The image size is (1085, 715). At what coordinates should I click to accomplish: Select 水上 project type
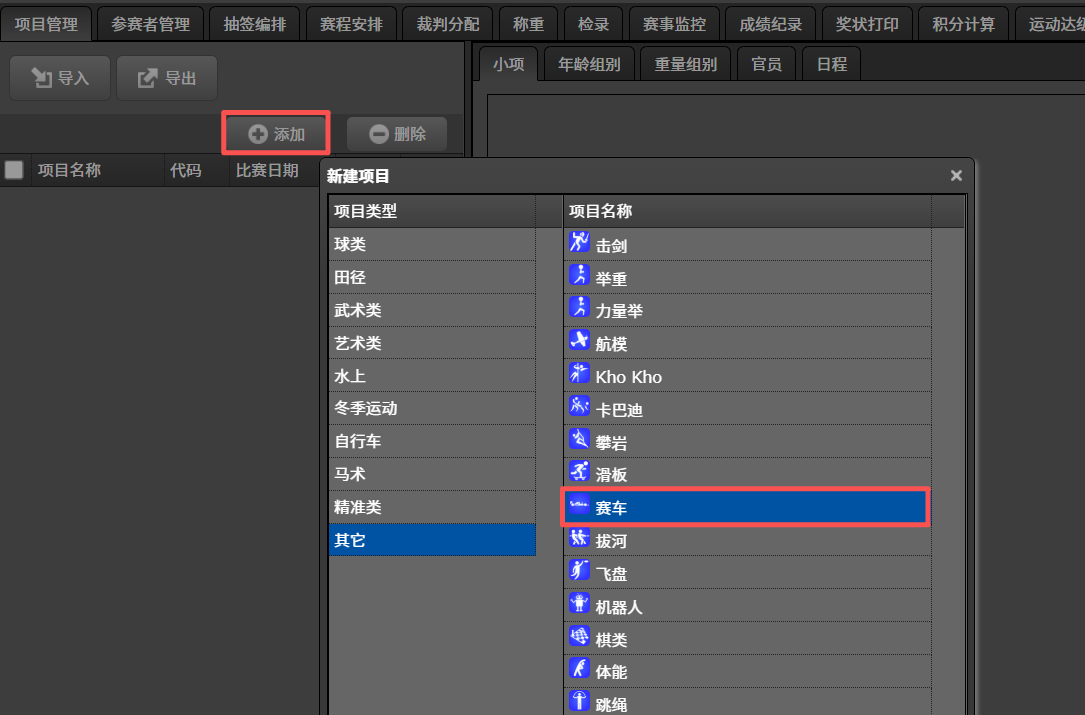point(432,376)
